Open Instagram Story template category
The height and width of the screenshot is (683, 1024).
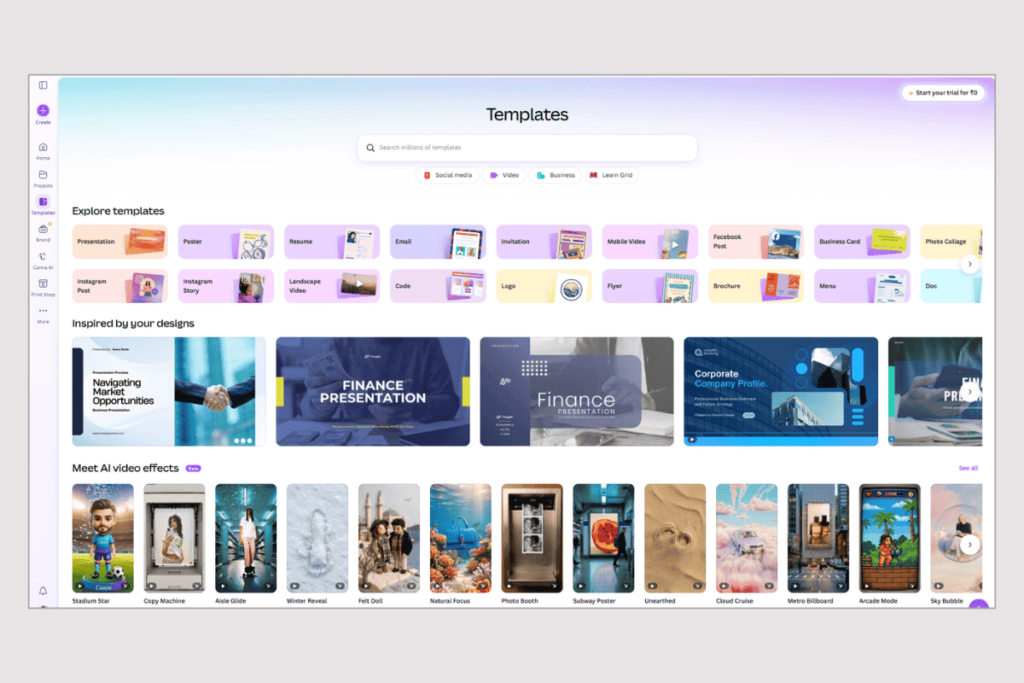point(226,286)
